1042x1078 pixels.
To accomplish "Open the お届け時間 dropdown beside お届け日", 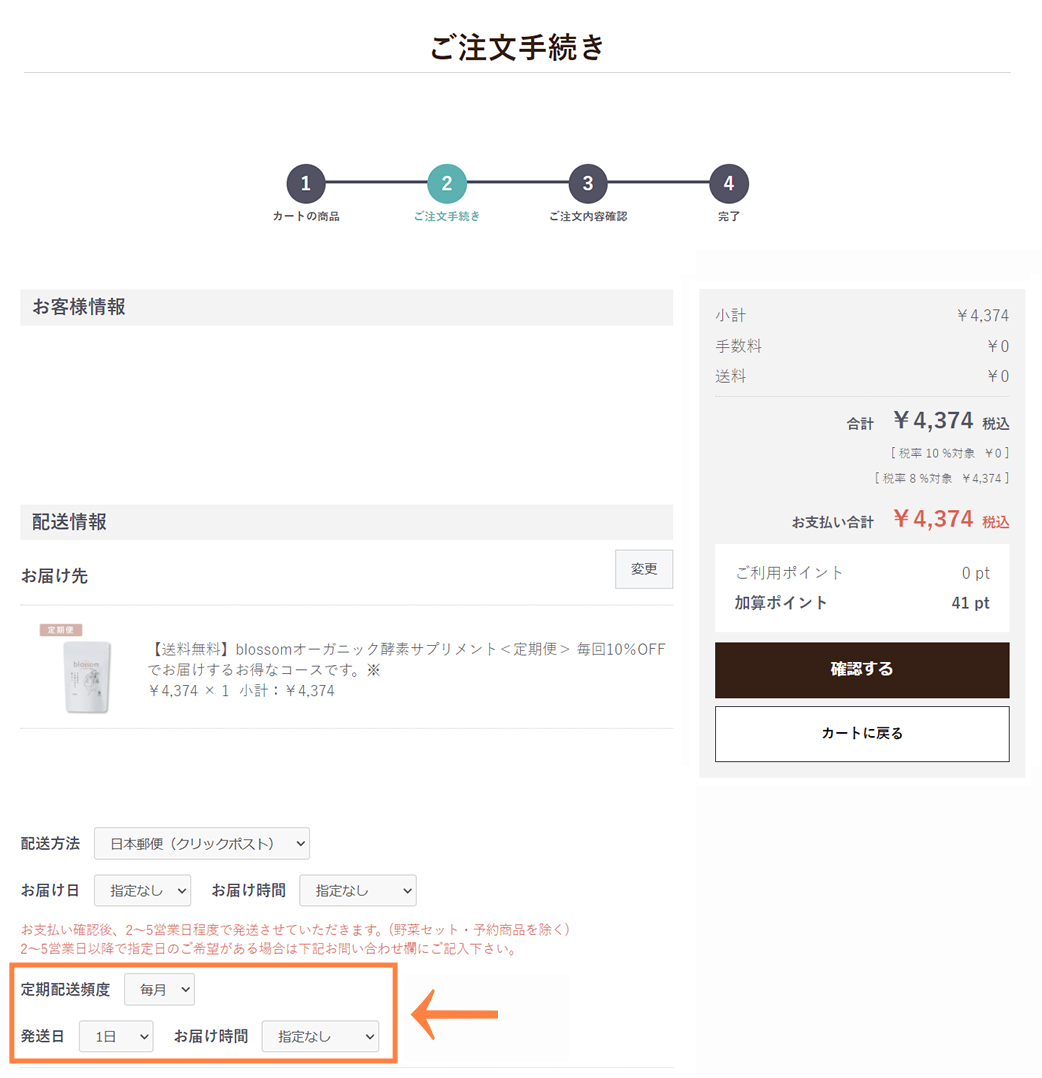I will pos(357,890).
